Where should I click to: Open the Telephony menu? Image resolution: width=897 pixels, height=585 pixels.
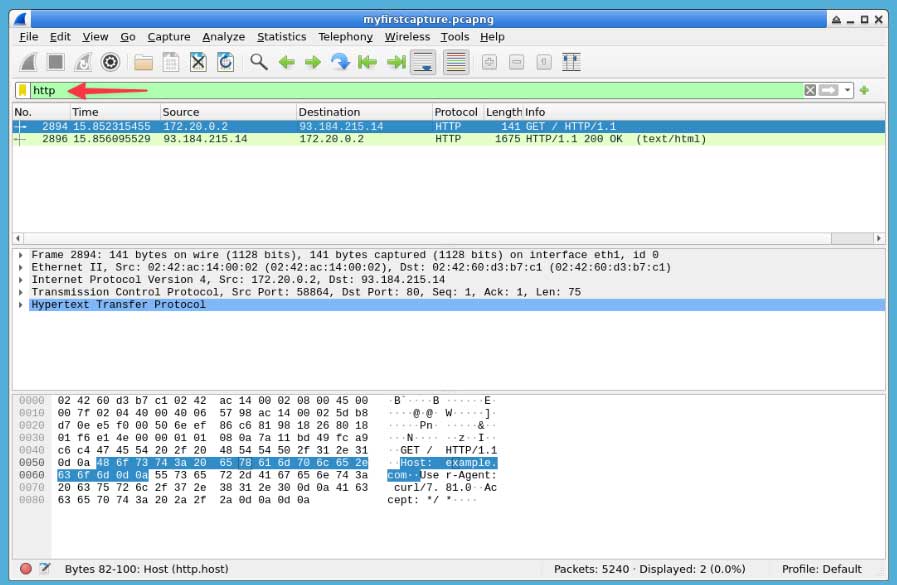[346, 37]
